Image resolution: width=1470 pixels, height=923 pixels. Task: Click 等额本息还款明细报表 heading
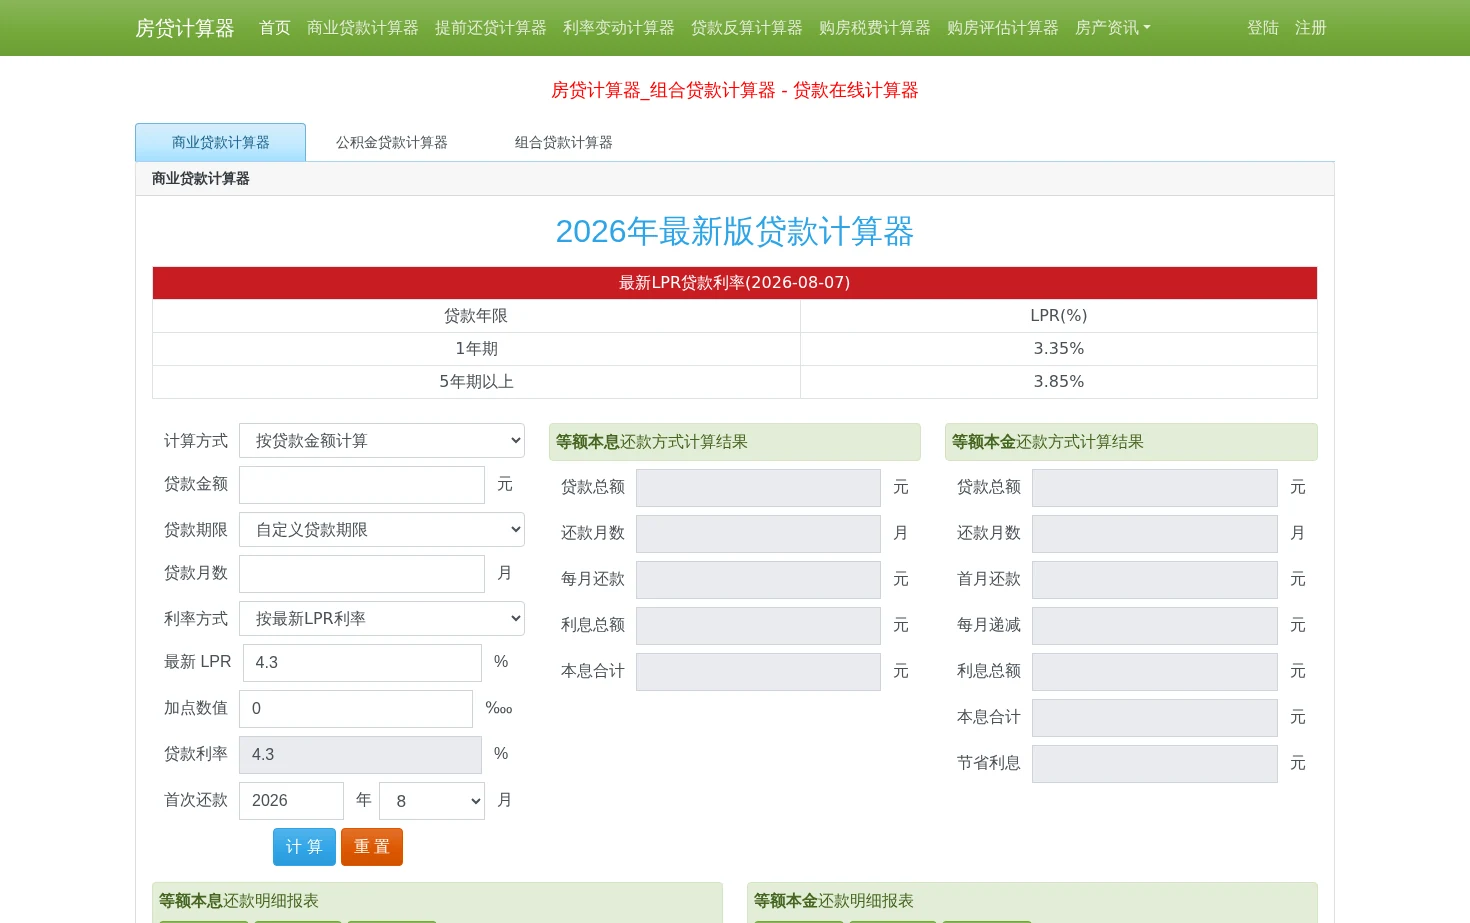[239, 901]
